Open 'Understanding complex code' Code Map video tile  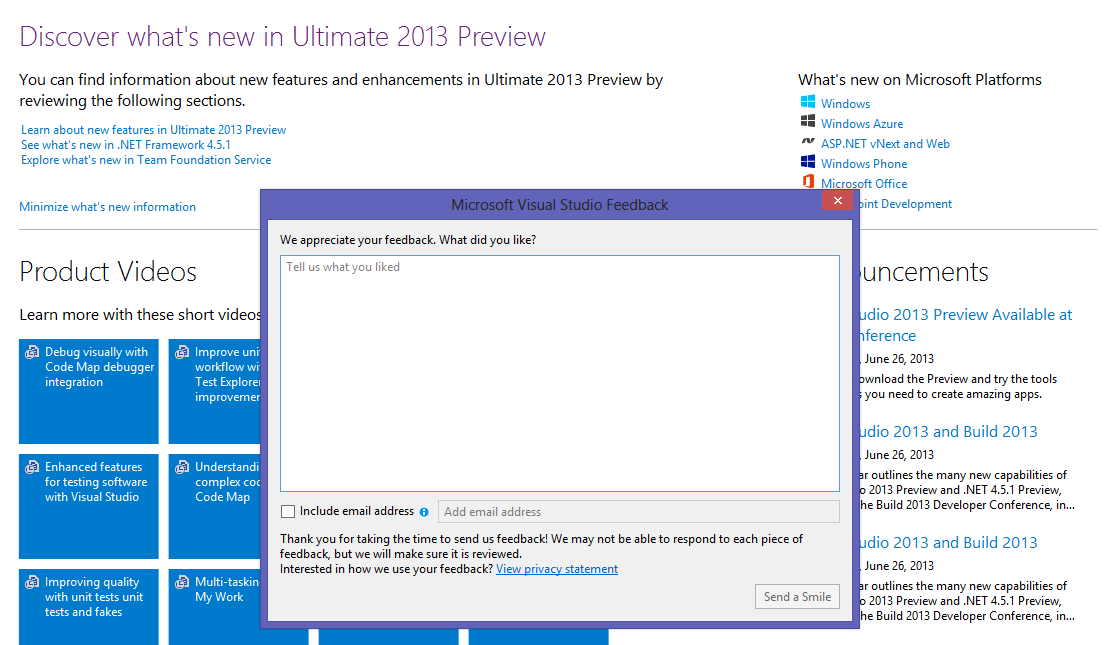pos(215,506)
